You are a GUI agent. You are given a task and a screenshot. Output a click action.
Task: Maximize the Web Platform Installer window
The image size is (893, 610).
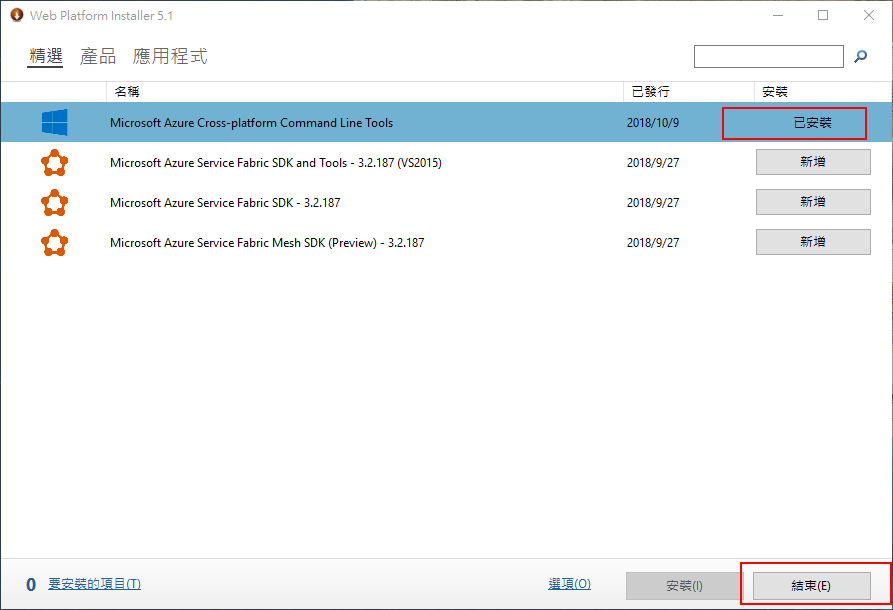point(823,15)
